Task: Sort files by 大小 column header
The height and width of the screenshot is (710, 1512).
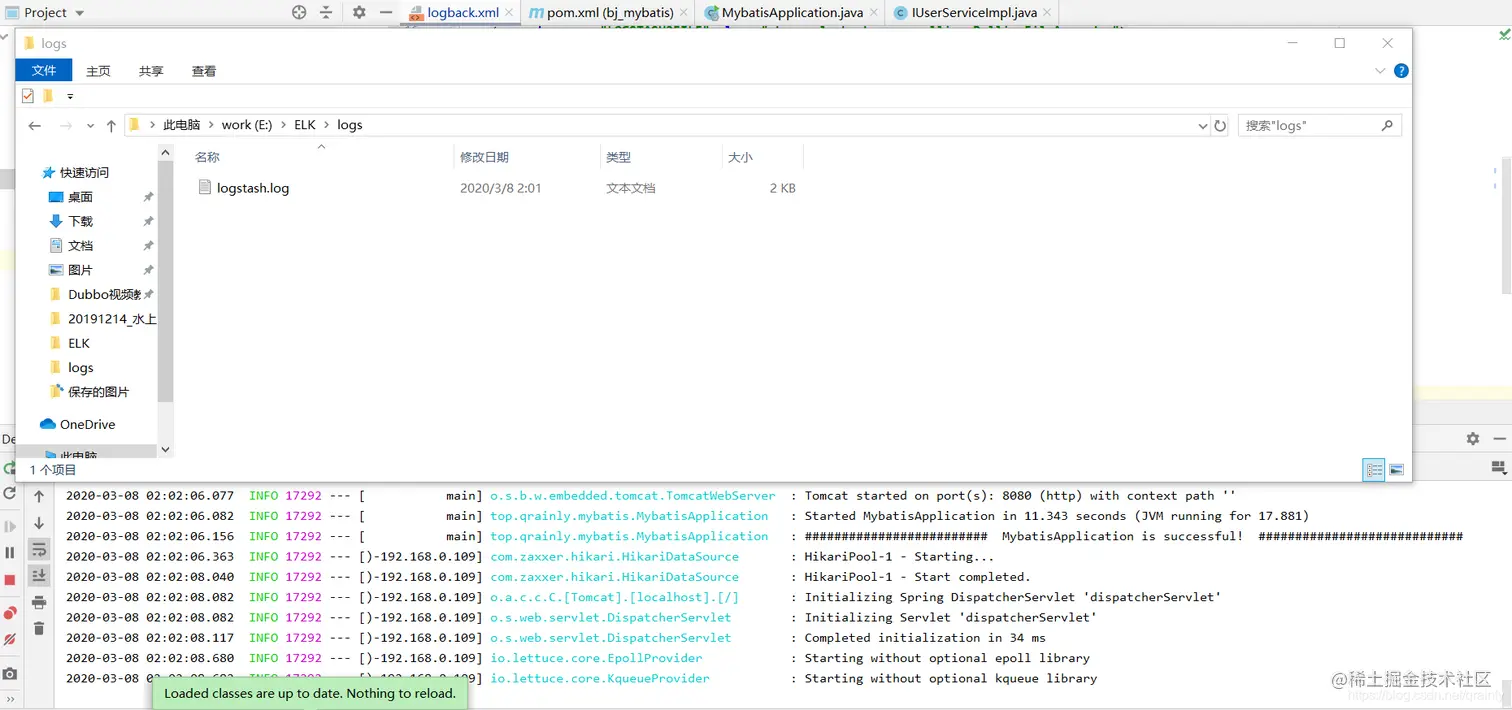Action: click(x=740, y=157)
